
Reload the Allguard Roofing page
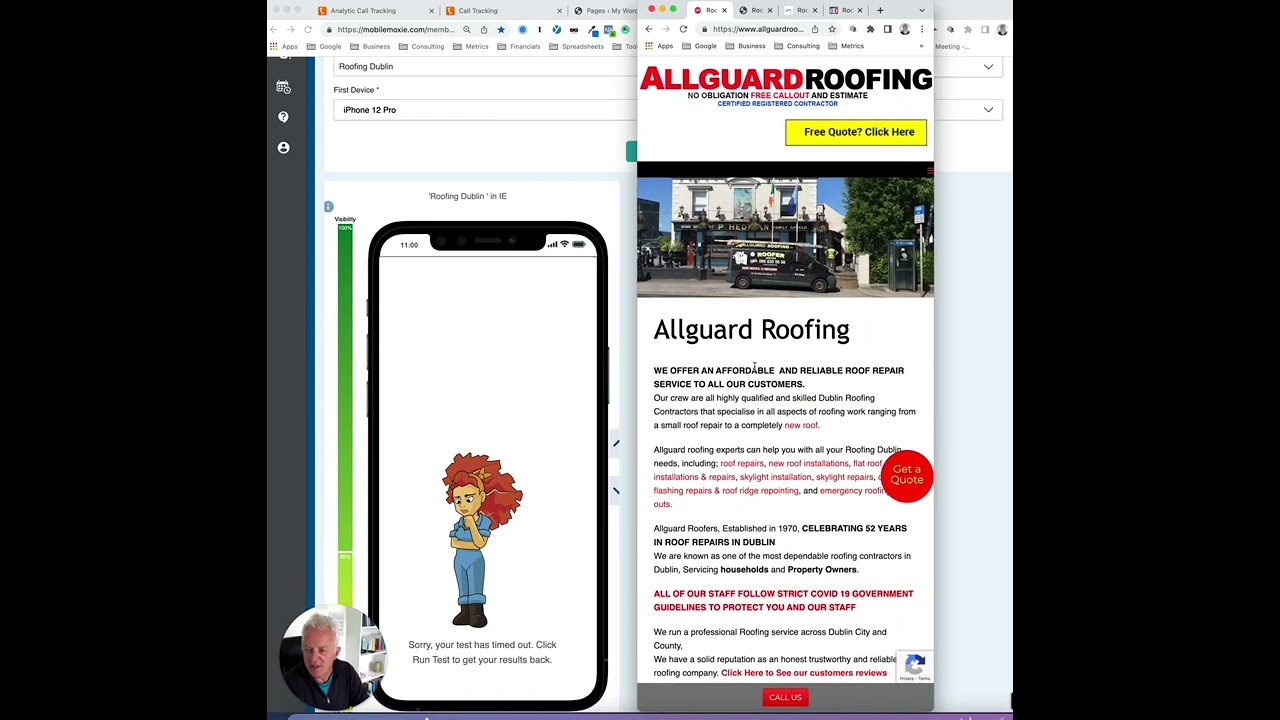[683, 29]
